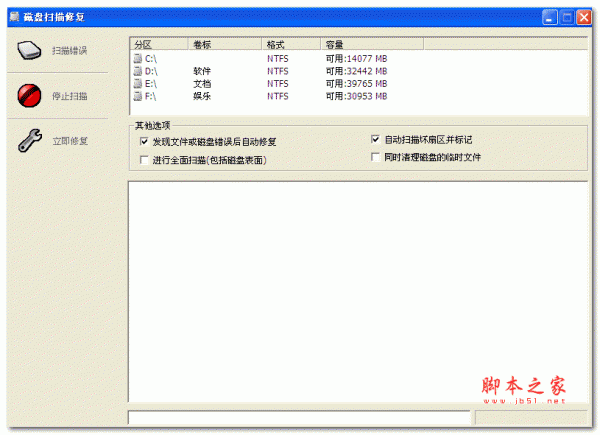The image size is (600, 435).
Task: Sort by 容量 column header
Action: 372,44
